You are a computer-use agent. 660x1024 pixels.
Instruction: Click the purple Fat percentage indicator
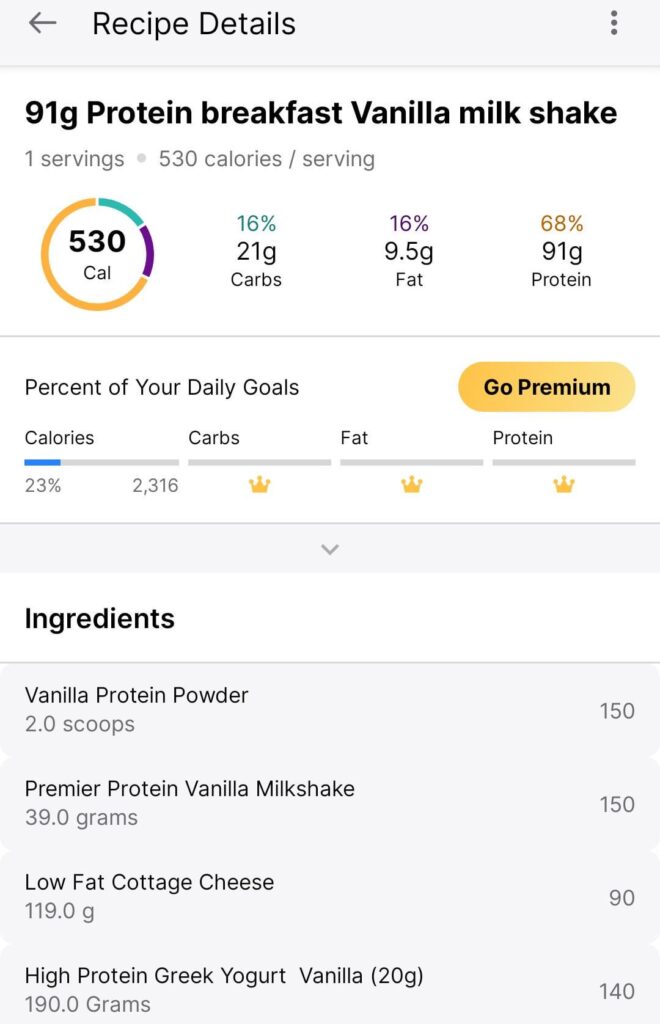408,224
